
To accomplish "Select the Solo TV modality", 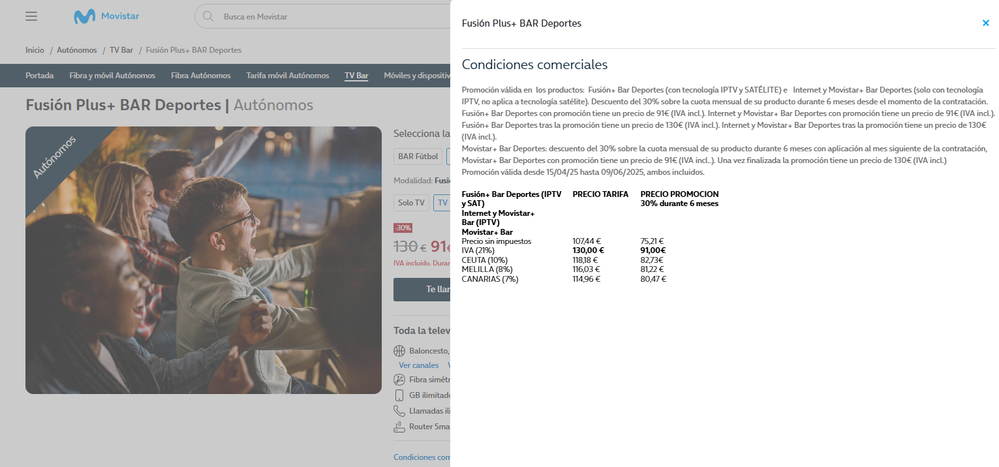I will click(412, 202).
